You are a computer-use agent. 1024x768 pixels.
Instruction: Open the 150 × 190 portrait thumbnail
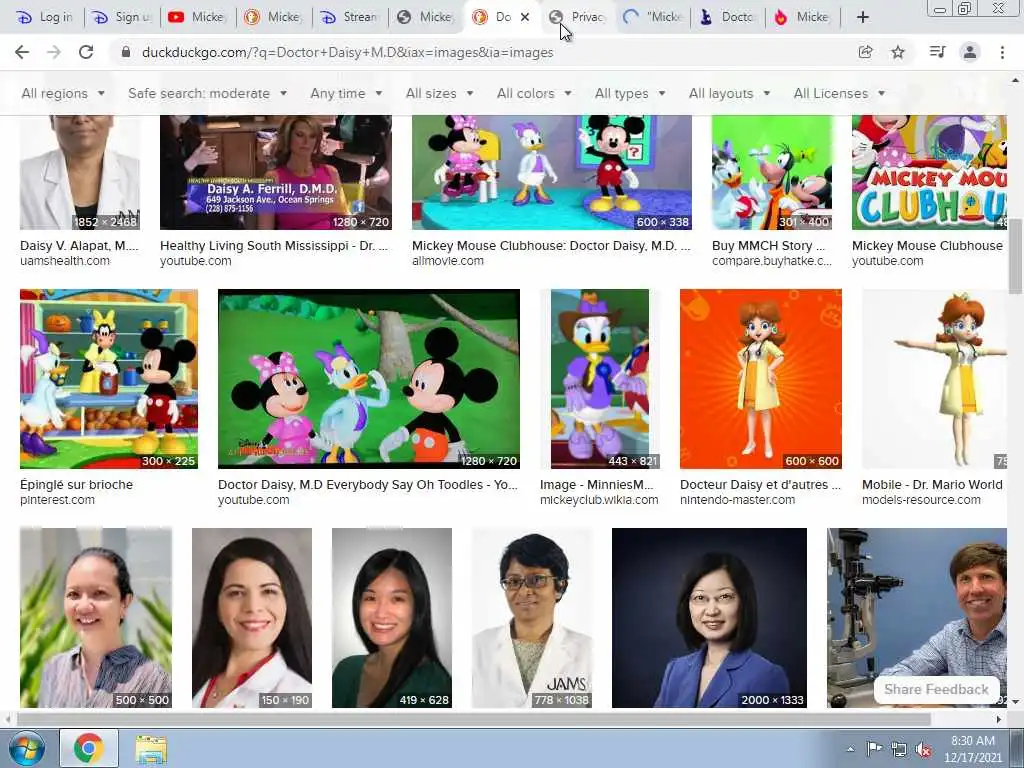pos(252,618)
